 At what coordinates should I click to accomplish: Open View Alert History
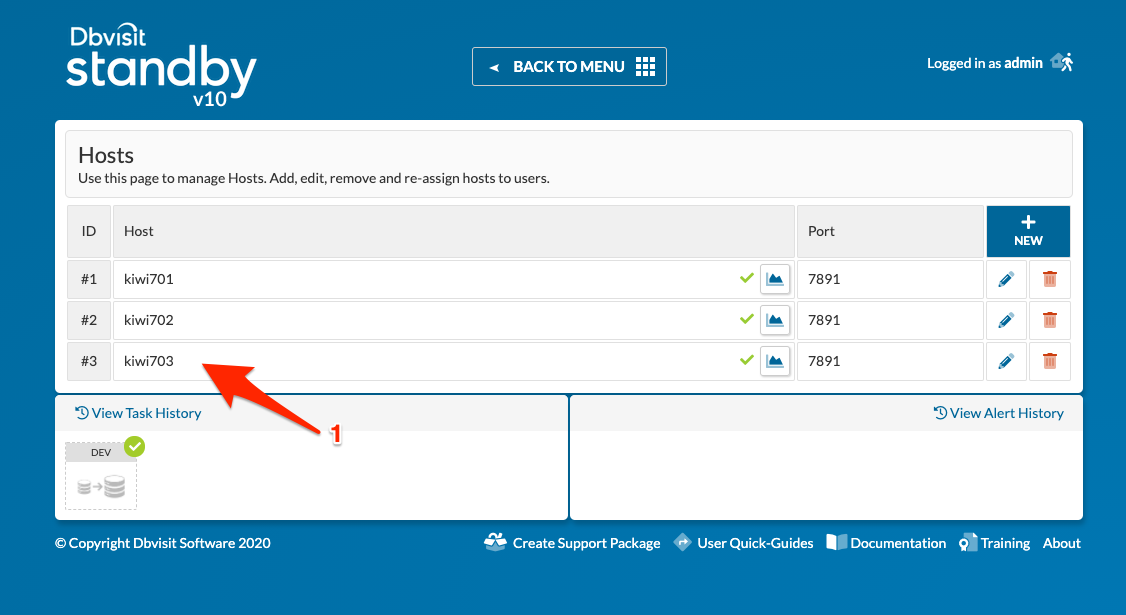[999, 413]
